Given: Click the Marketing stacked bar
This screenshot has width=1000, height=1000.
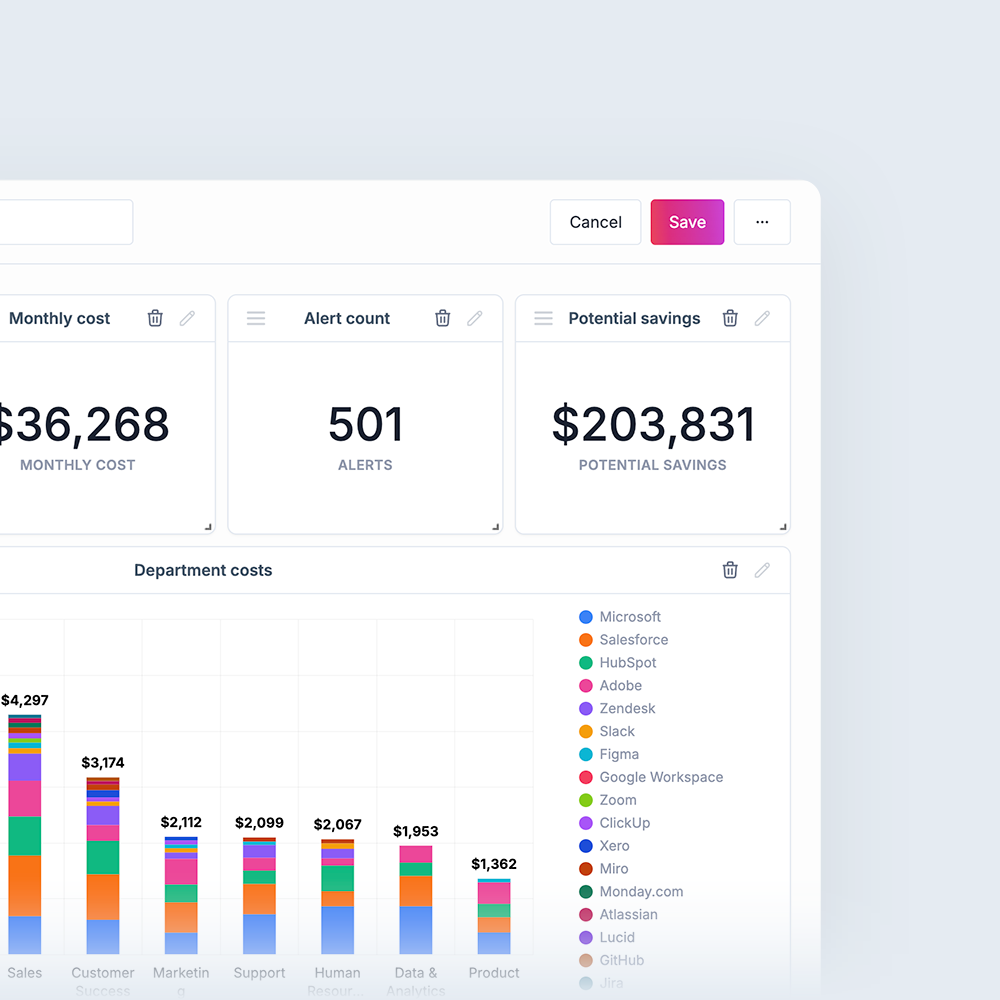Looking at the screenshot, I should 181,895.
